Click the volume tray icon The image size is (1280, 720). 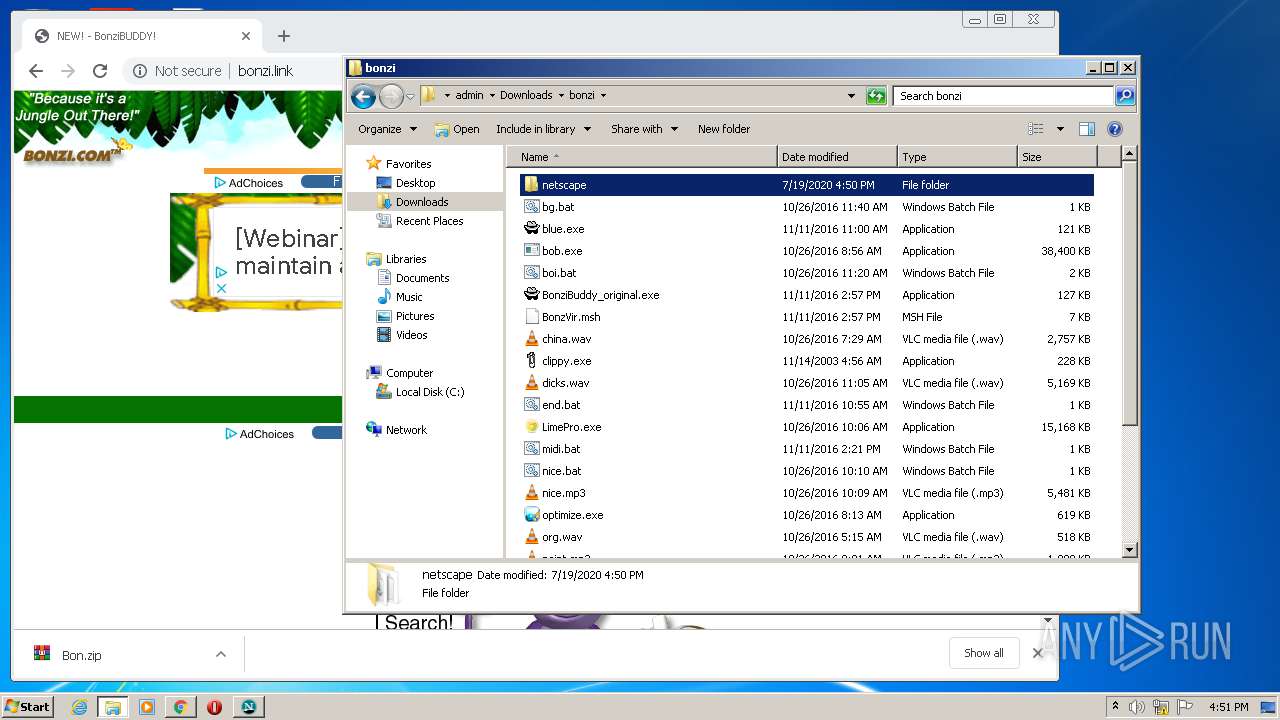(x=1137, y=707)
